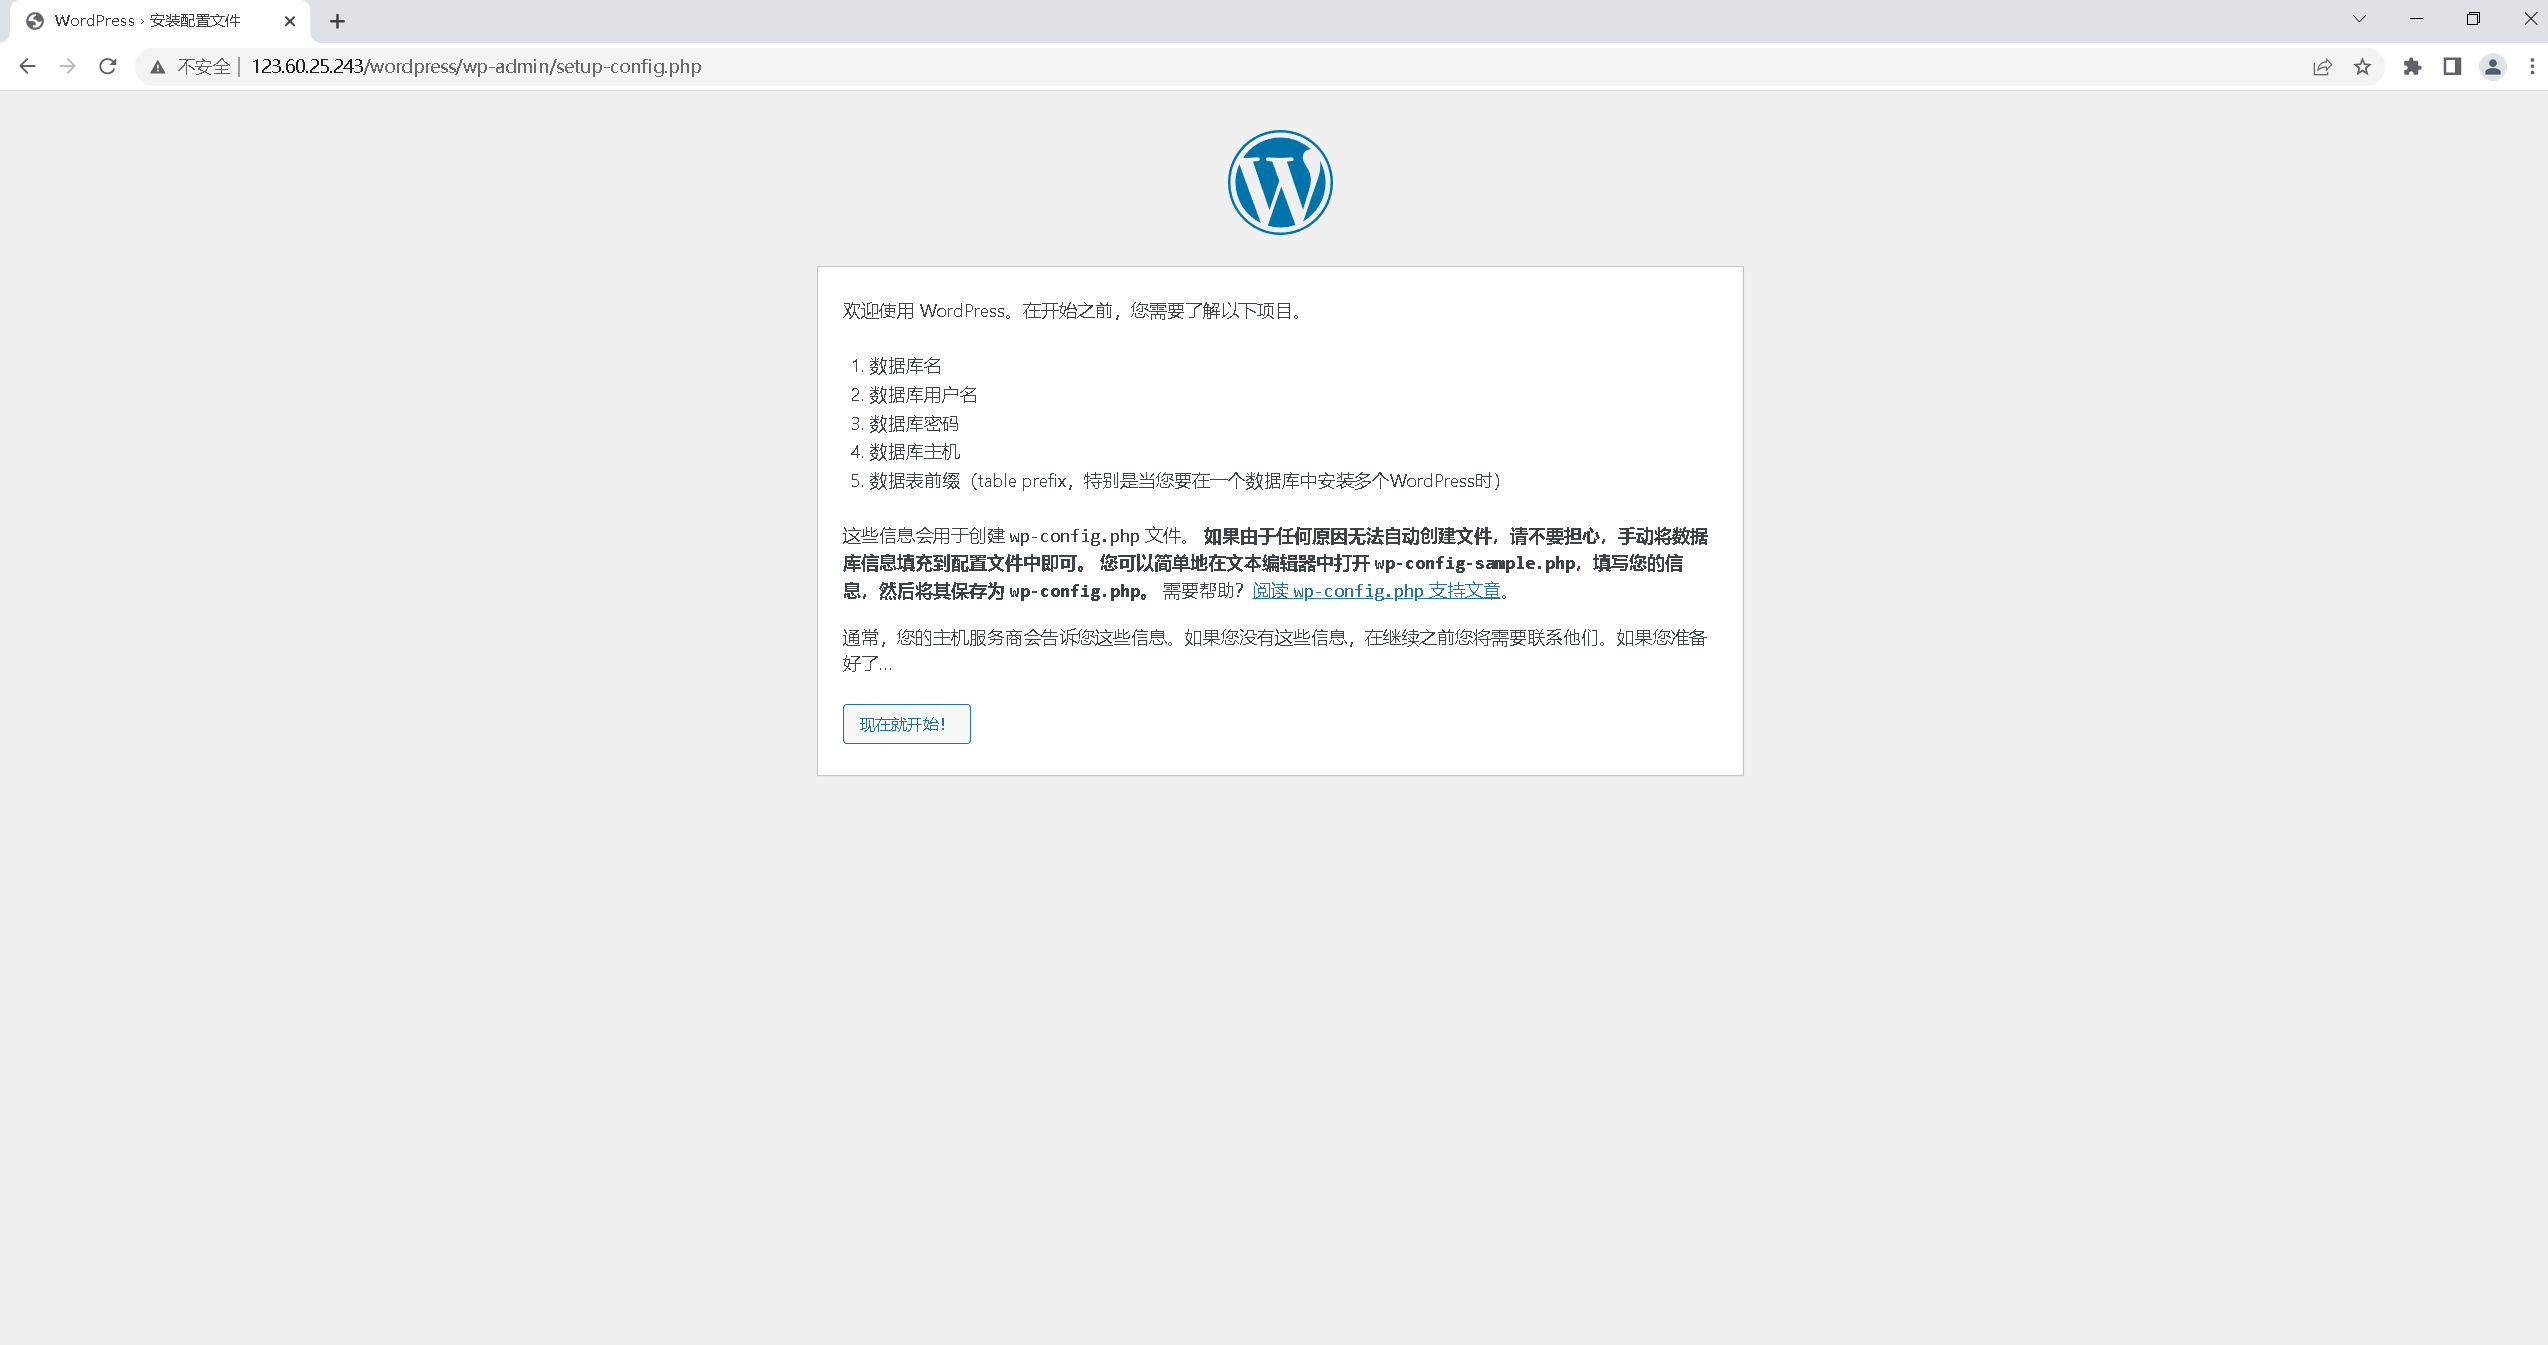The height and width of the screenshot is (1345, 2548).
Task: Bookmark this page with star icon
Action: click(x=2362, y=67)
